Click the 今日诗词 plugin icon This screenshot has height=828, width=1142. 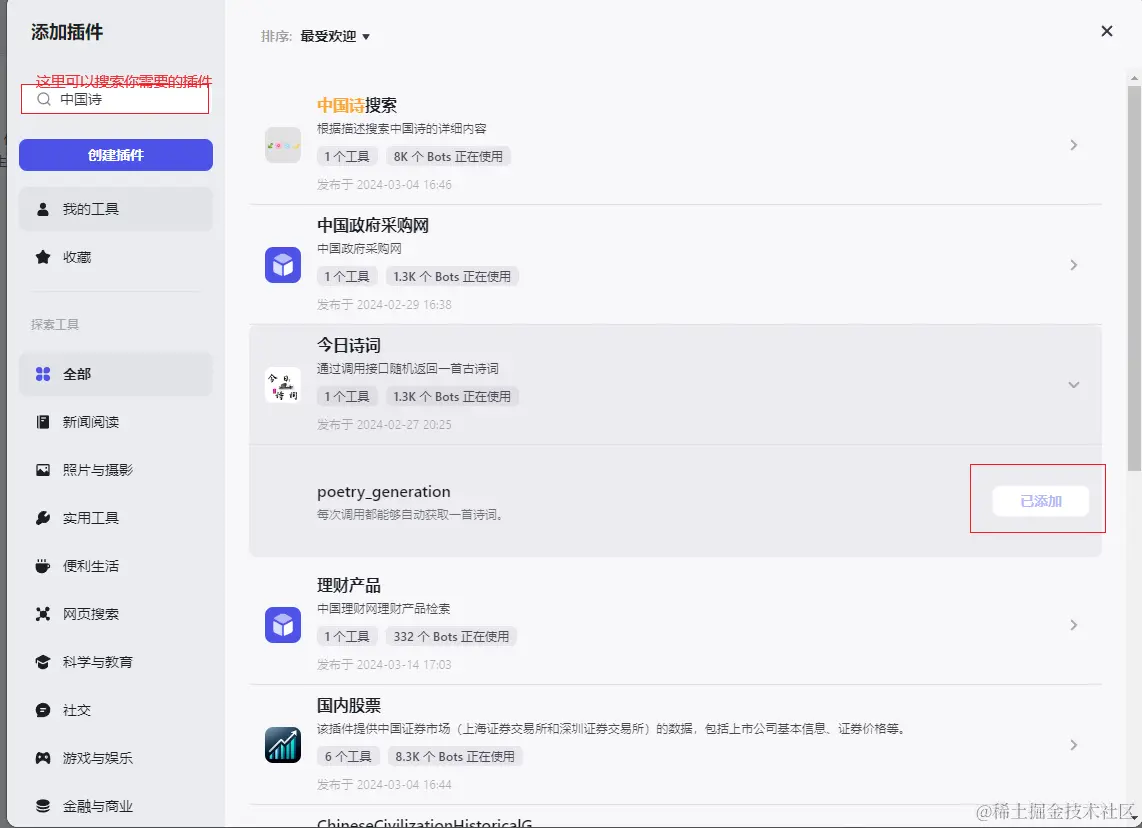(283, 385)
